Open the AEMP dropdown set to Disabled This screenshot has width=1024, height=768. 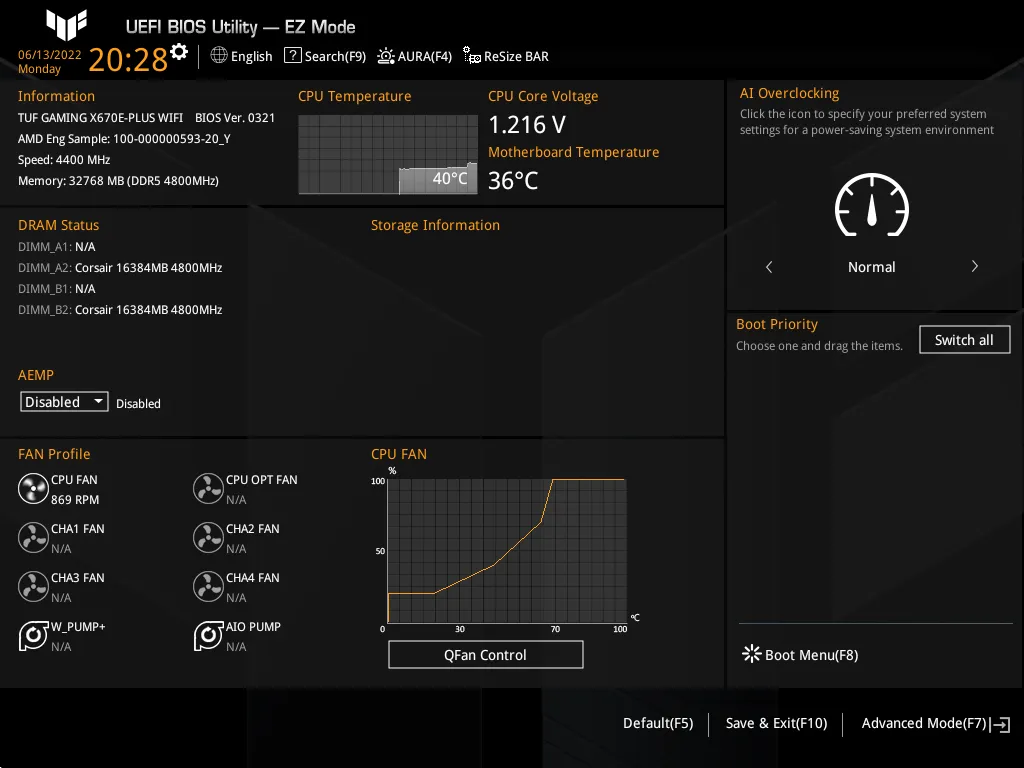click(63, 401)
